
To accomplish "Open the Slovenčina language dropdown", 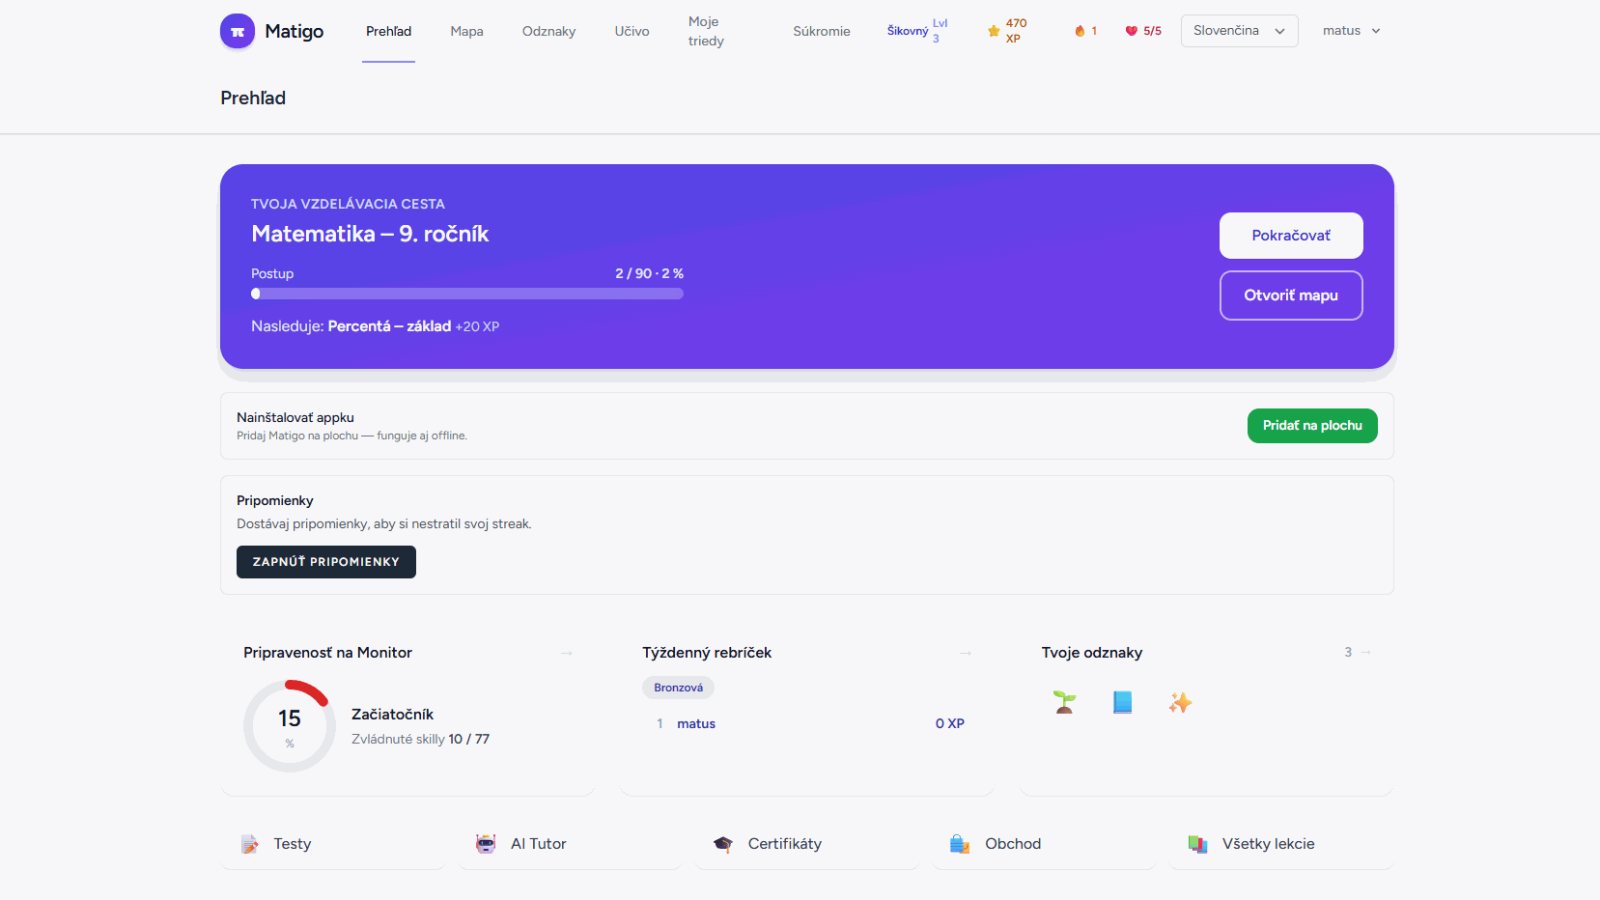I will pyautogui.click(x=1239, y=31).
